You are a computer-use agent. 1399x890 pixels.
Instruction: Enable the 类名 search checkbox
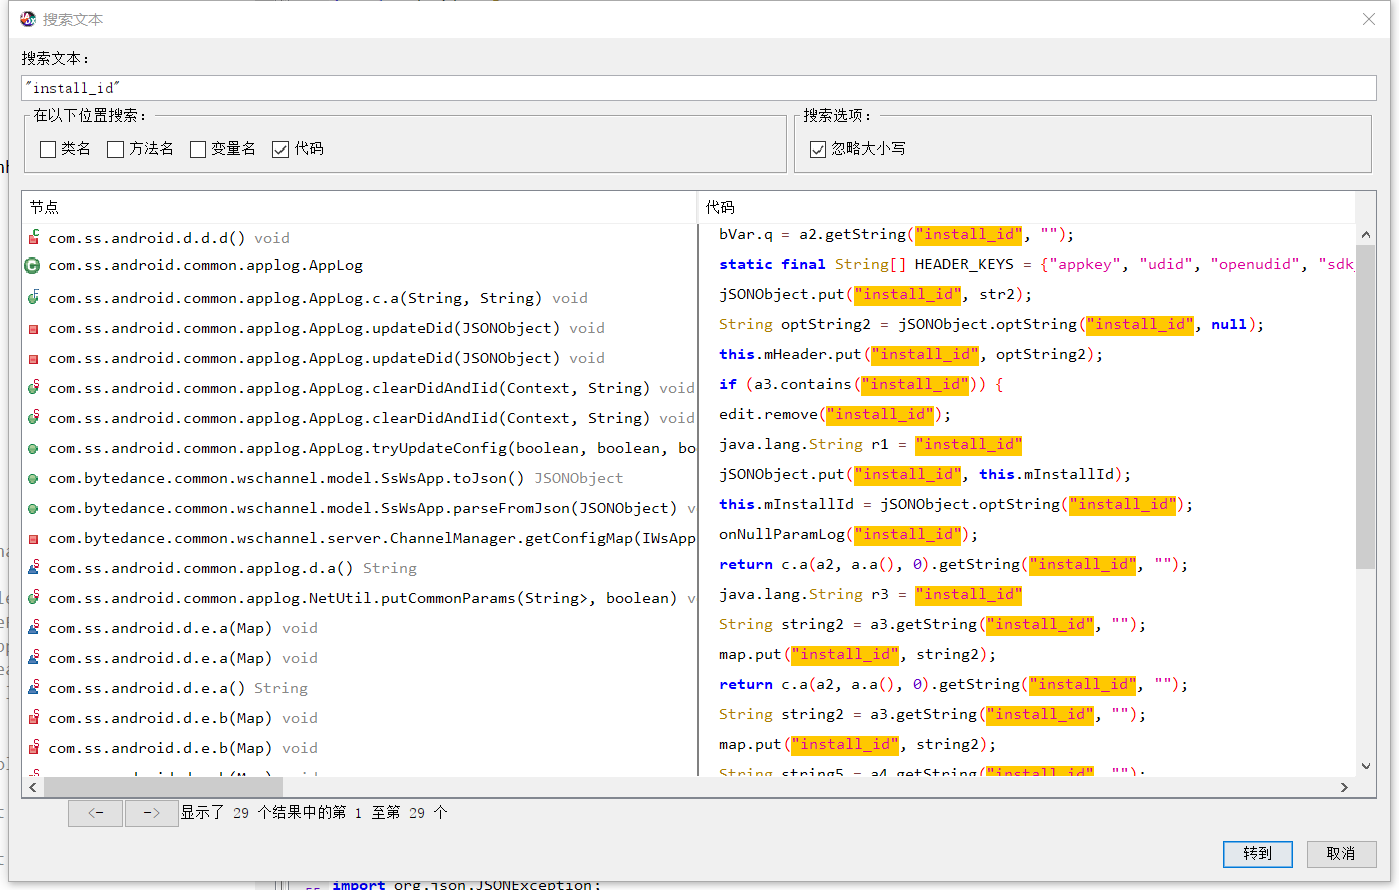pyautogui.click(x=48, y=149)
